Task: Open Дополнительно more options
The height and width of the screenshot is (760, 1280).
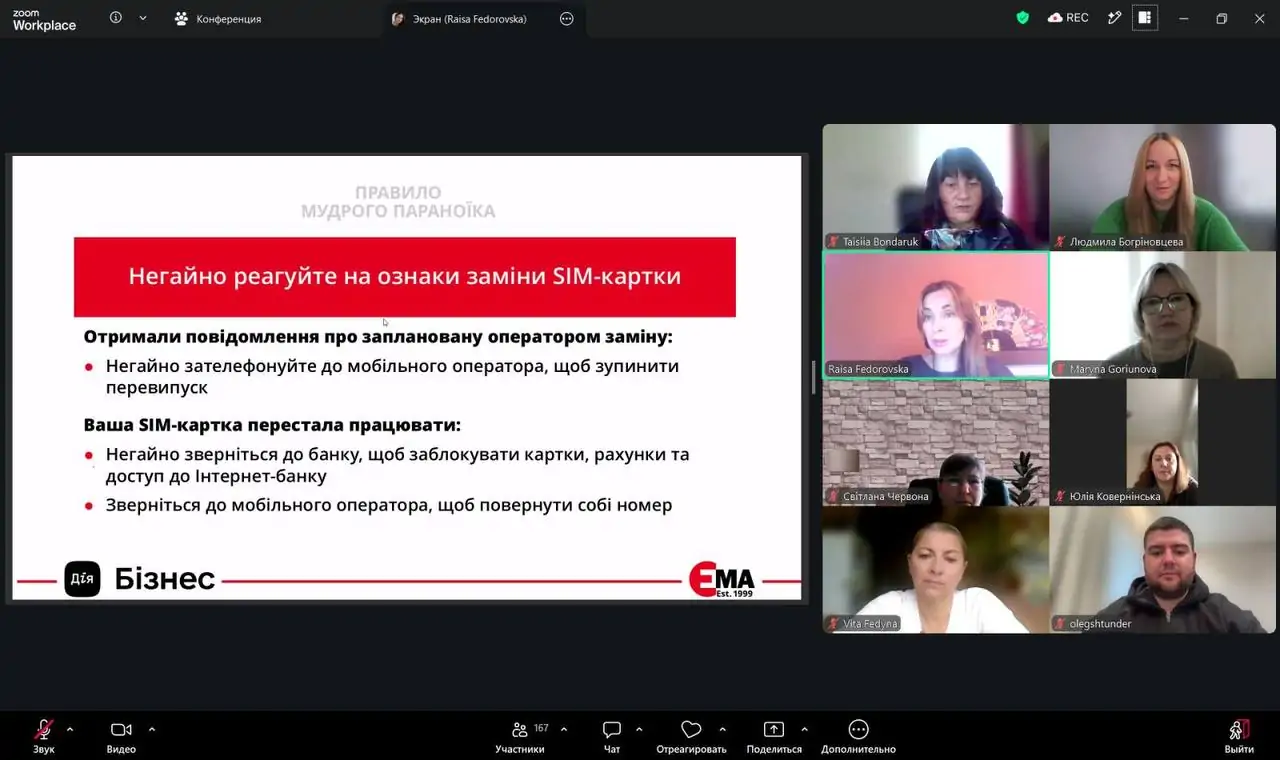Action: [858, 735]
